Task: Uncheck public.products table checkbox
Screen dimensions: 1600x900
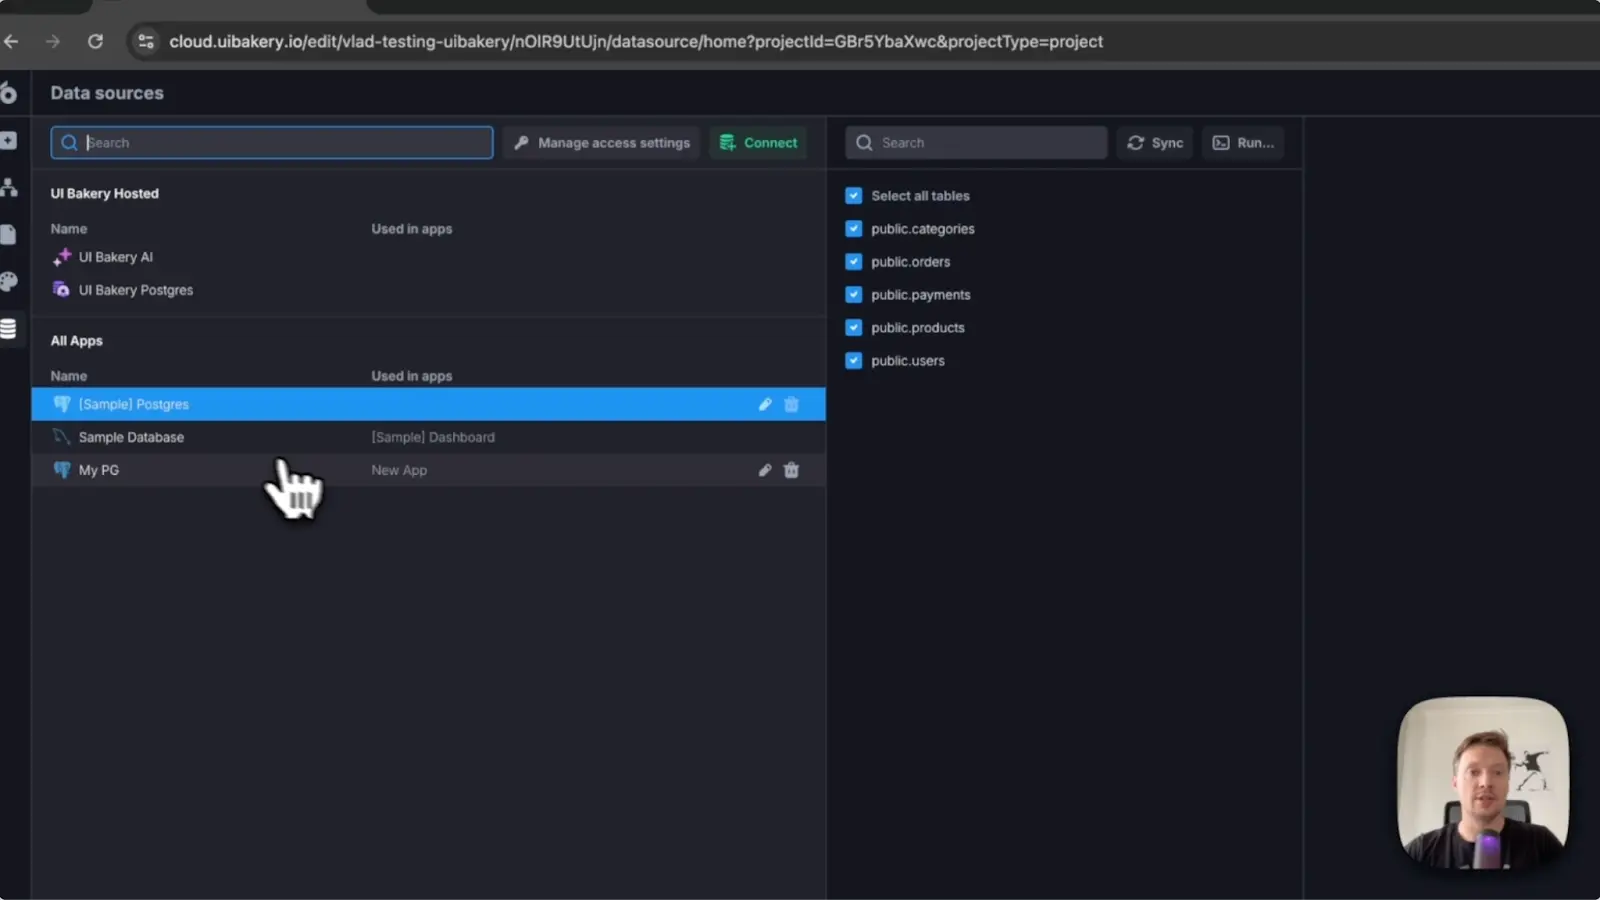Action: coord(853,328)
